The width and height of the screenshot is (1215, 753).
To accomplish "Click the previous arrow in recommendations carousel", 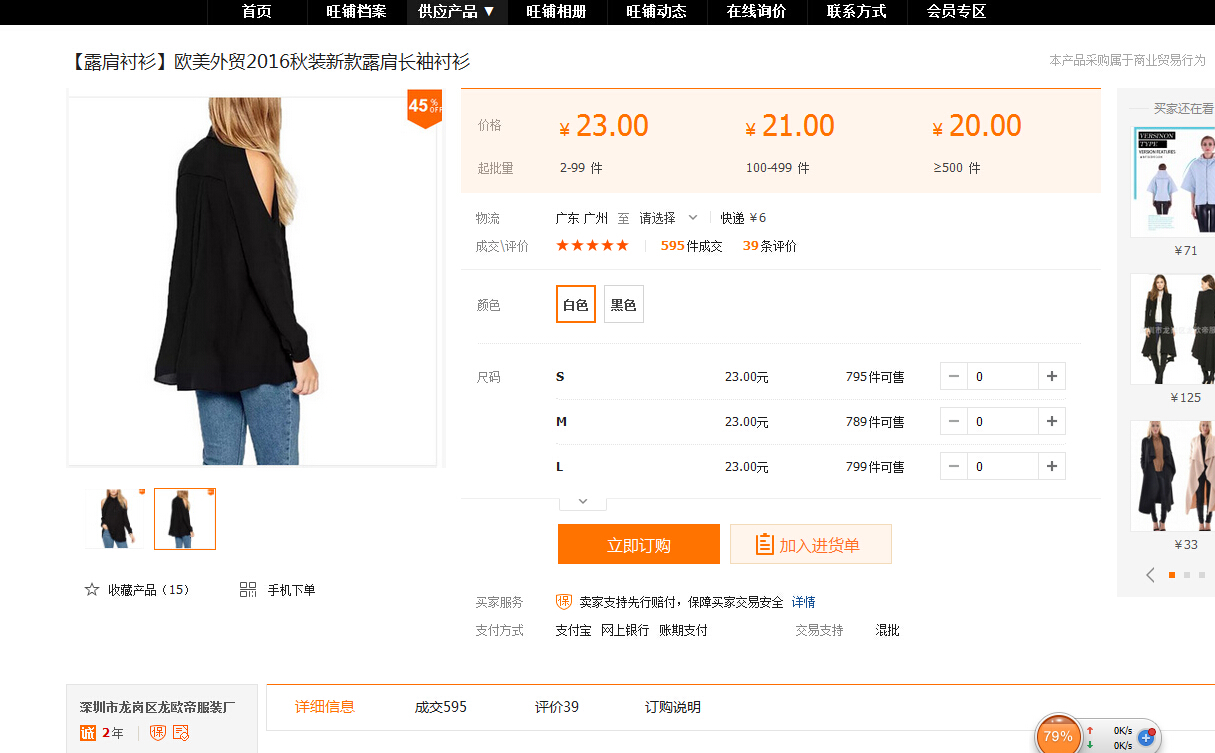I will [1150, 575].
